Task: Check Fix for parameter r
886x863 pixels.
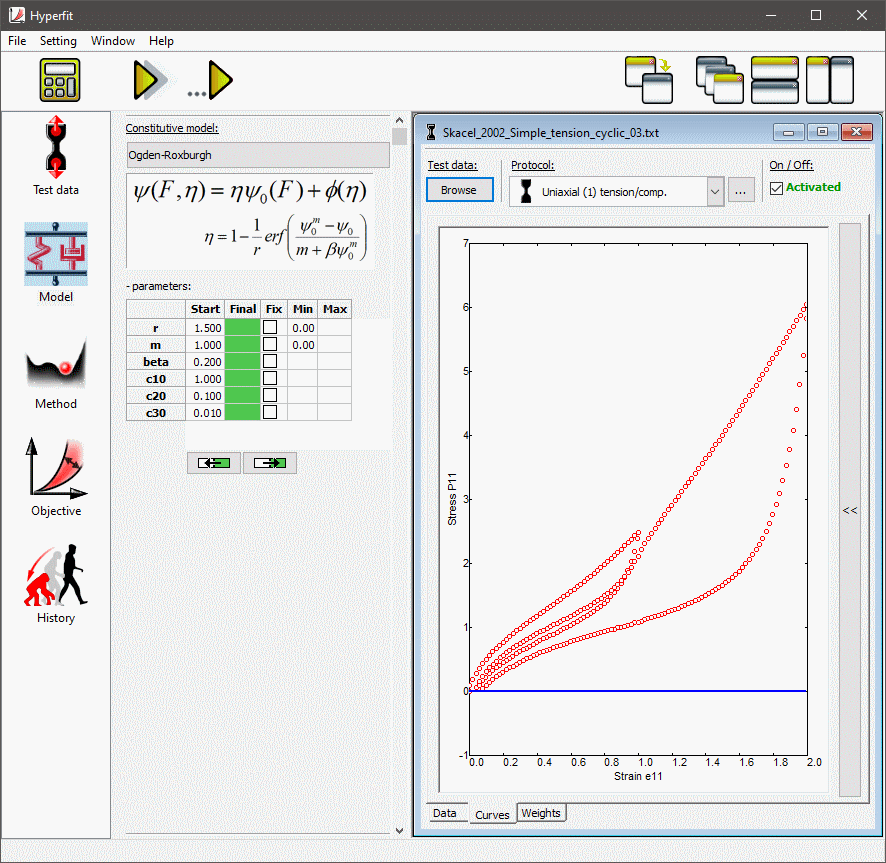Action: 270,327
